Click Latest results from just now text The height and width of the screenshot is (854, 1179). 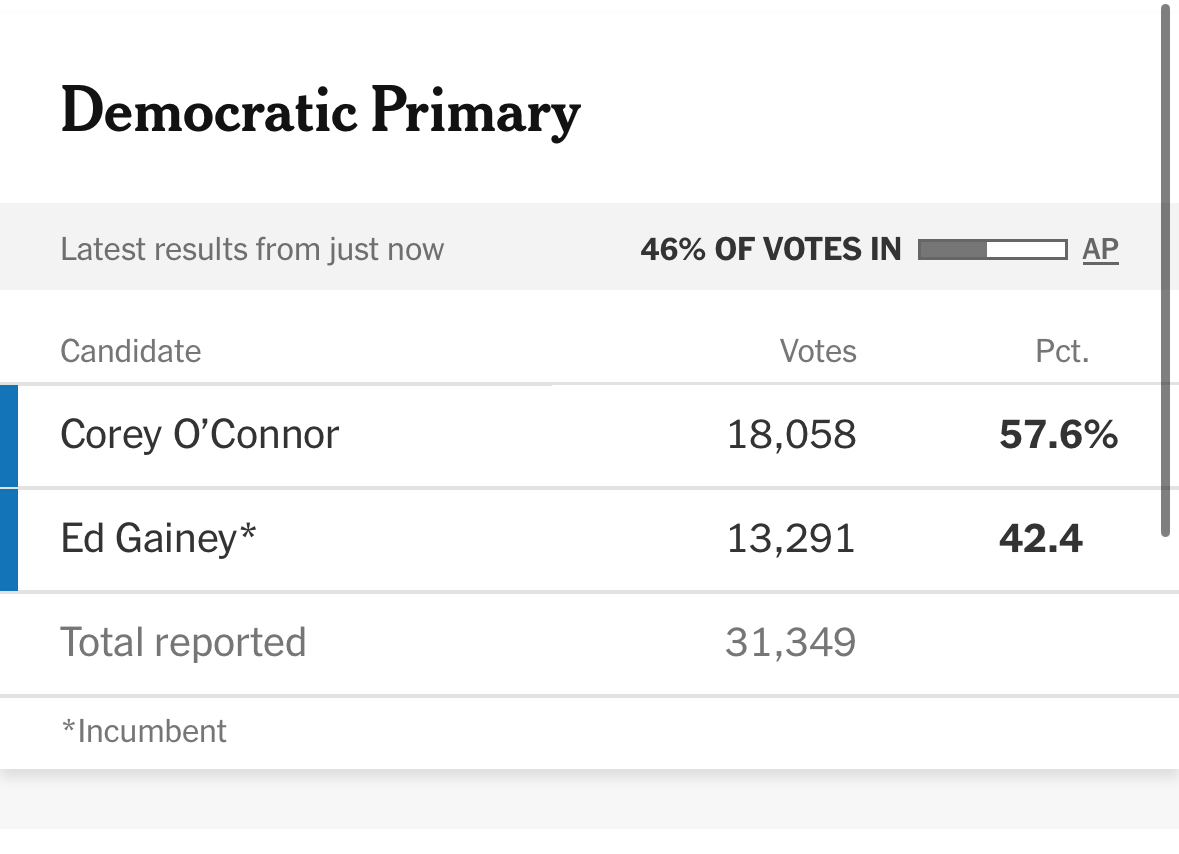252,249
